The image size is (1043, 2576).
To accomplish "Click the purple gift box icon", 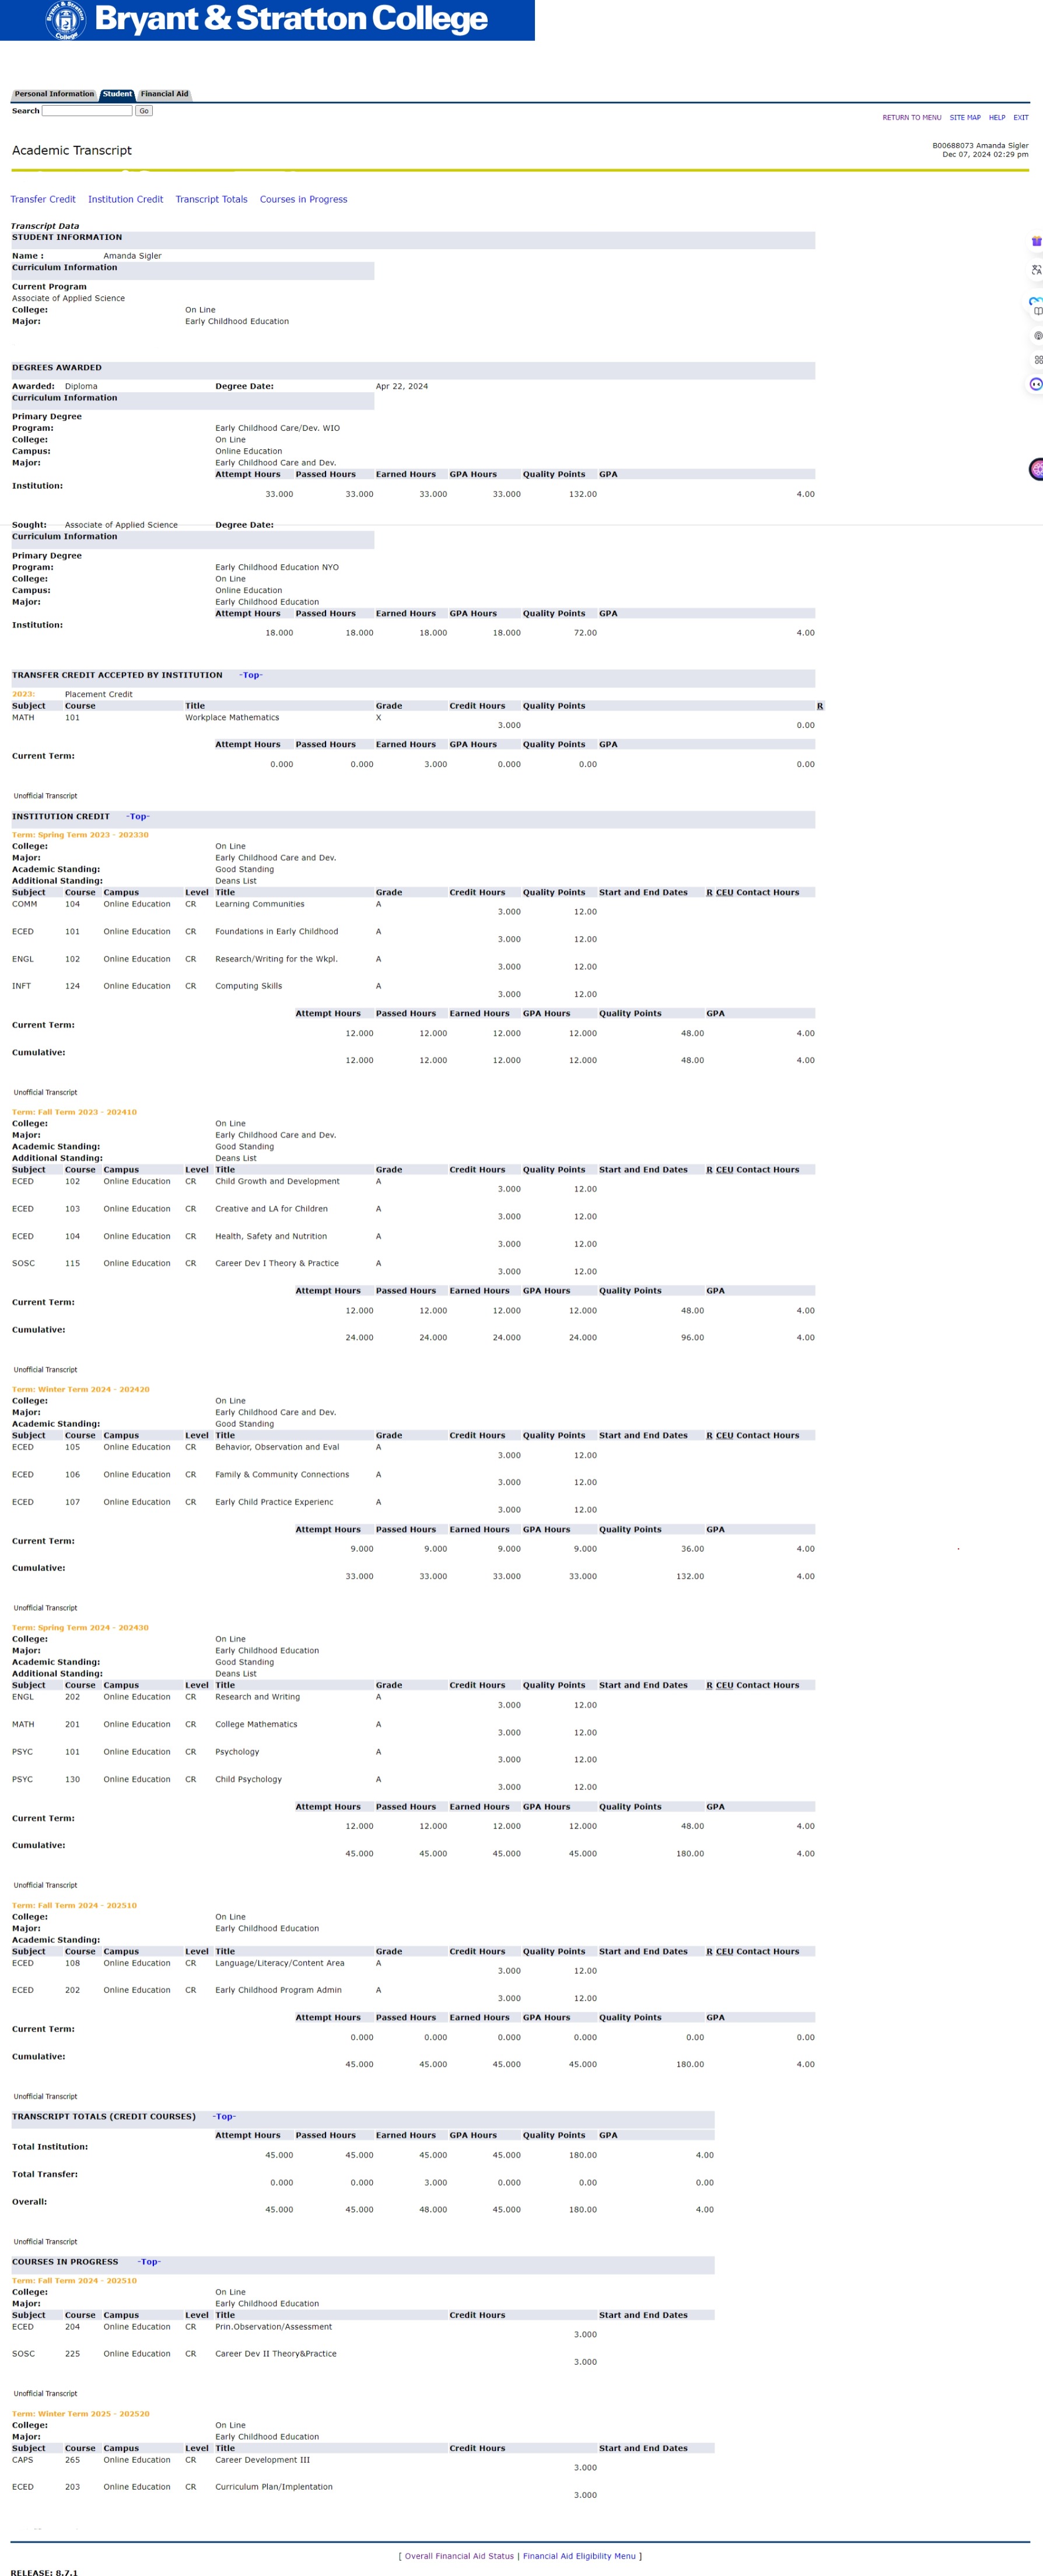I will (x=1036, y=241).
